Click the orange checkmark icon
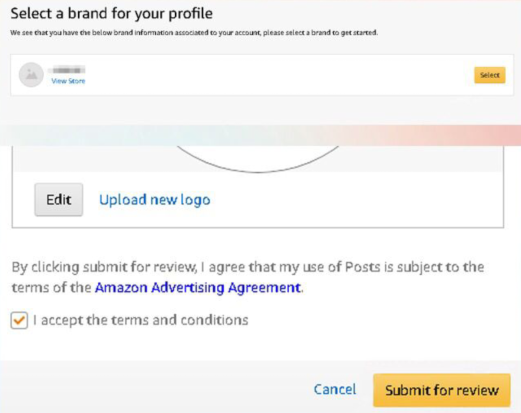 (19, 320)
